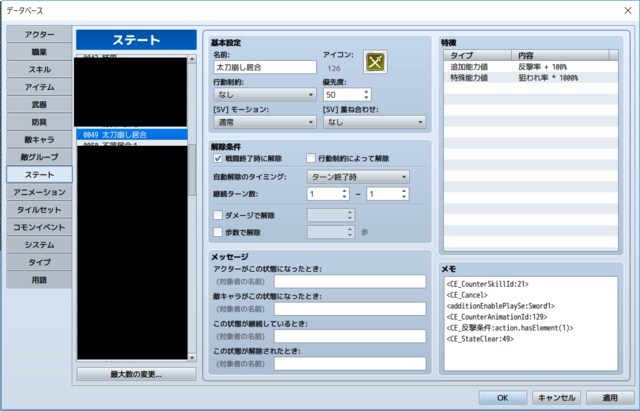Screen dimensions: 640x411
Task: Enable 歩数で解除 checkbox
Action: pyautogui.click(x=218, y=232)
